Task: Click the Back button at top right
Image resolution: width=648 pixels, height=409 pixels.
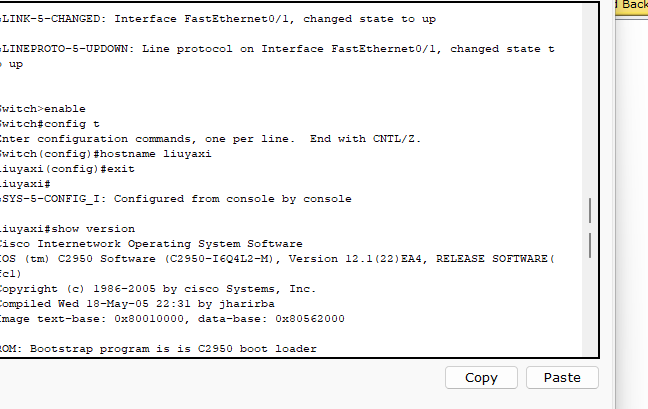Action: coord(631,7)
